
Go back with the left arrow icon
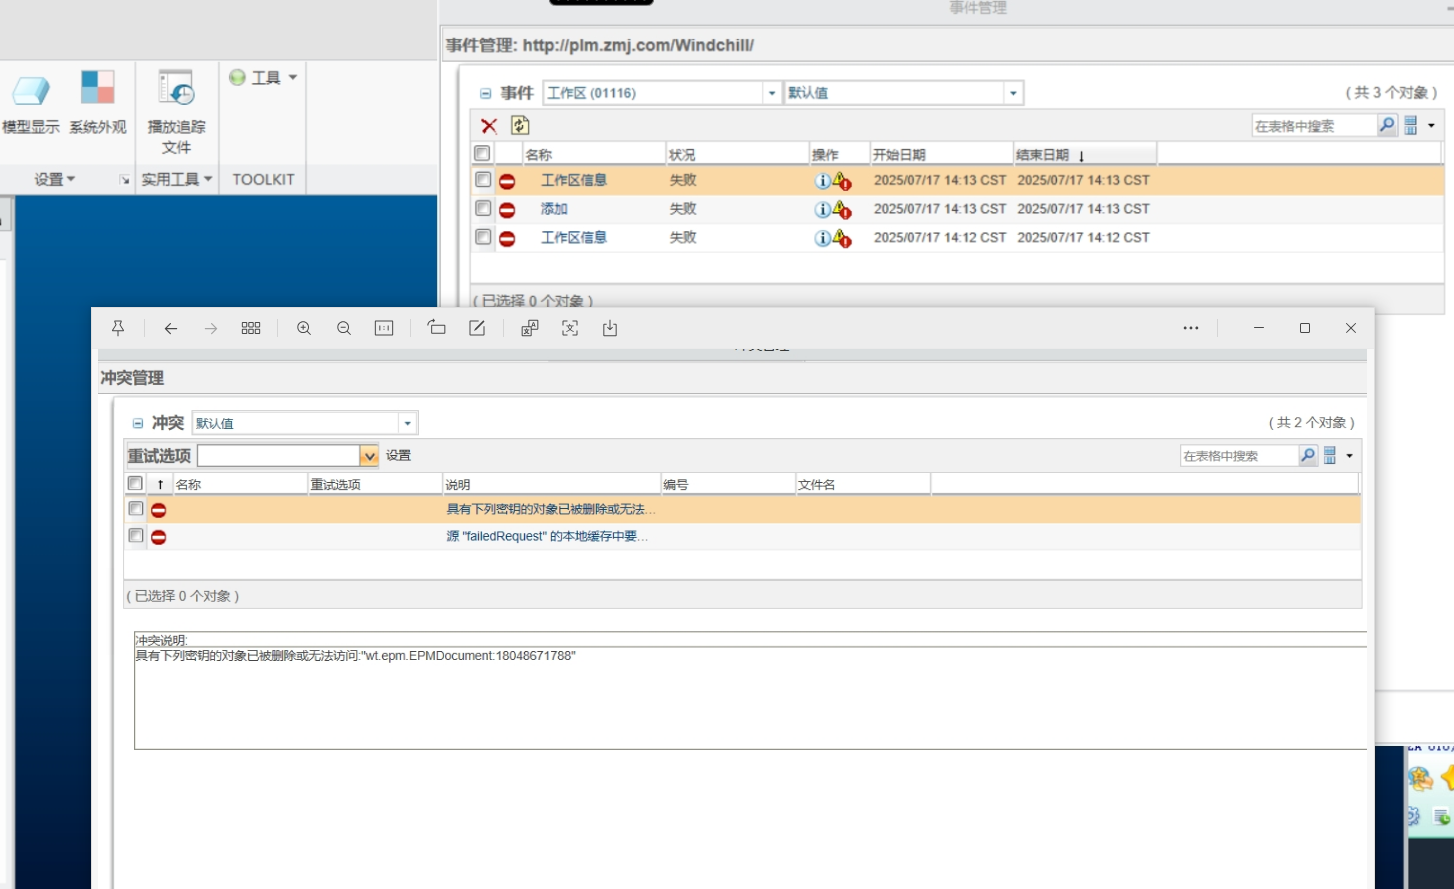[x=171, y=328]
